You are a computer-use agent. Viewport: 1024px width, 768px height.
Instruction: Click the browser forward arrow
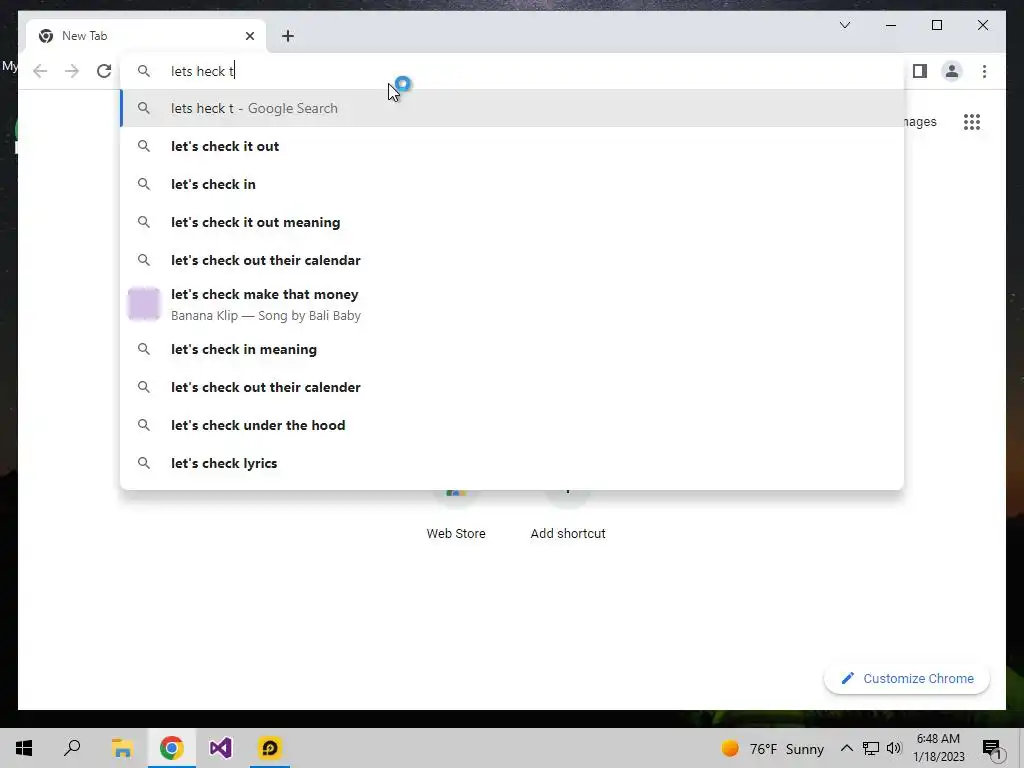click(72, 71)
